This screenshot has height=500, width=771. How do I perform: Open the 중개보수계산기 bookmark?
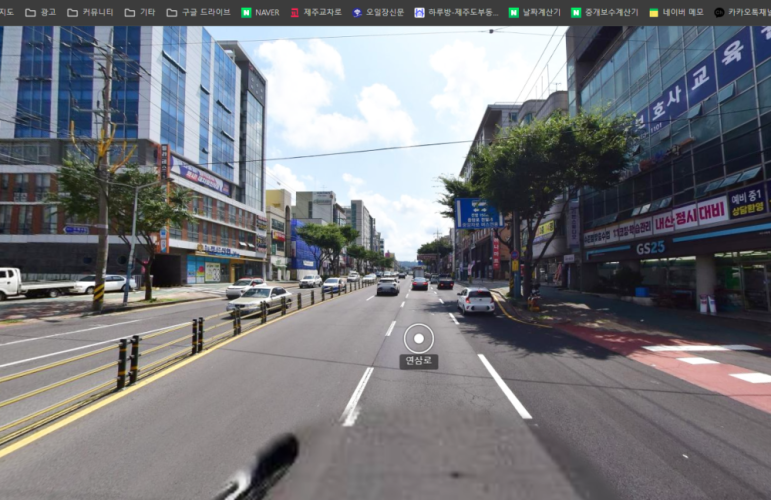point(604,12)
